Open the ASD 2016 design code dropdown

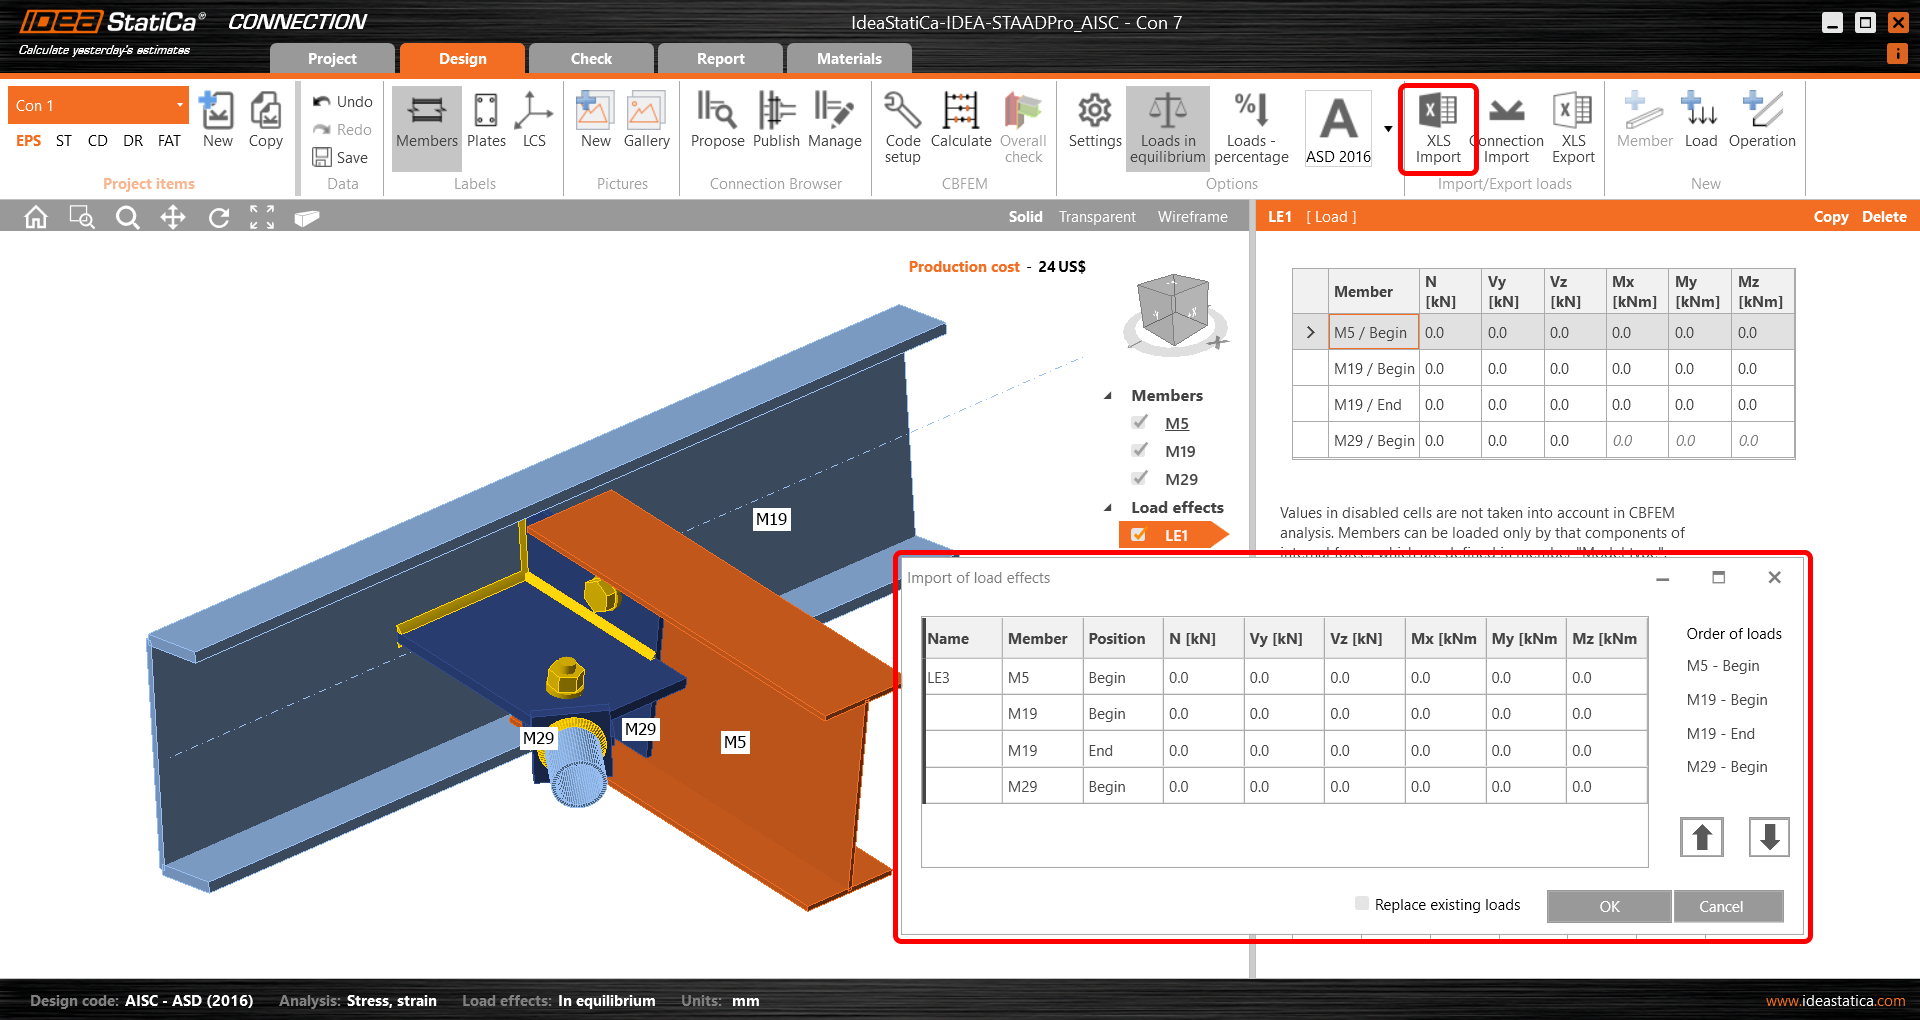click(1387, 128)
